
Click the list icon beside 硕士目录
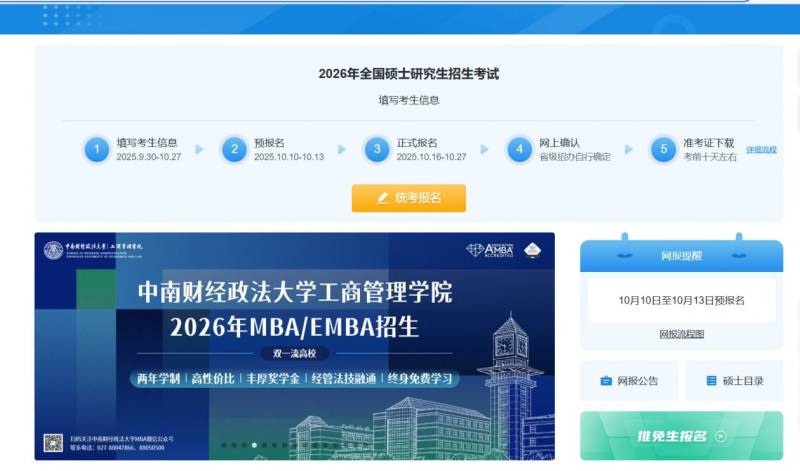pyautogui.click(x=711, y=381)
